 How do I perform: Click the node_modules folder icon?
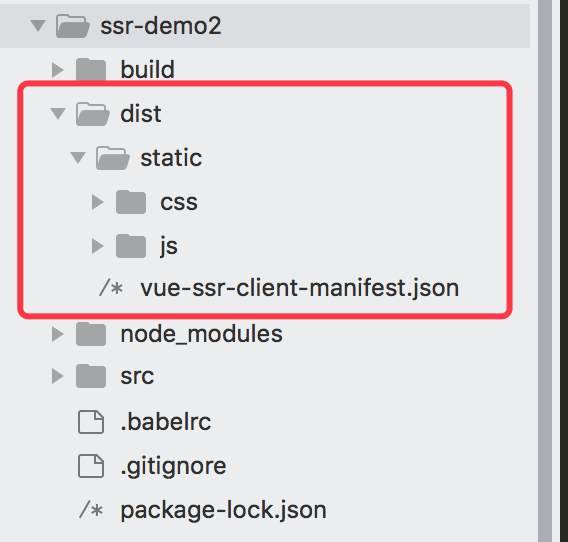(91, 334)
